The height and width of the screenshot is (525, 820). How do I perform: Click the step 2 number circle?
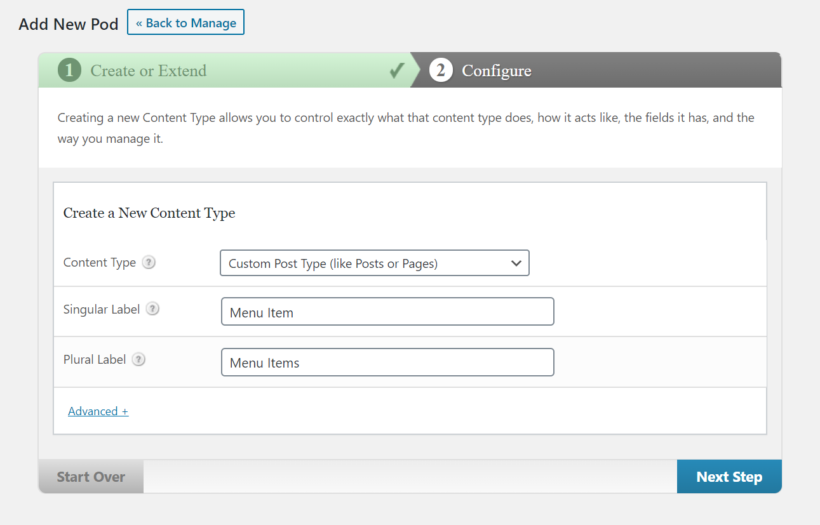[x=441, y=70]
